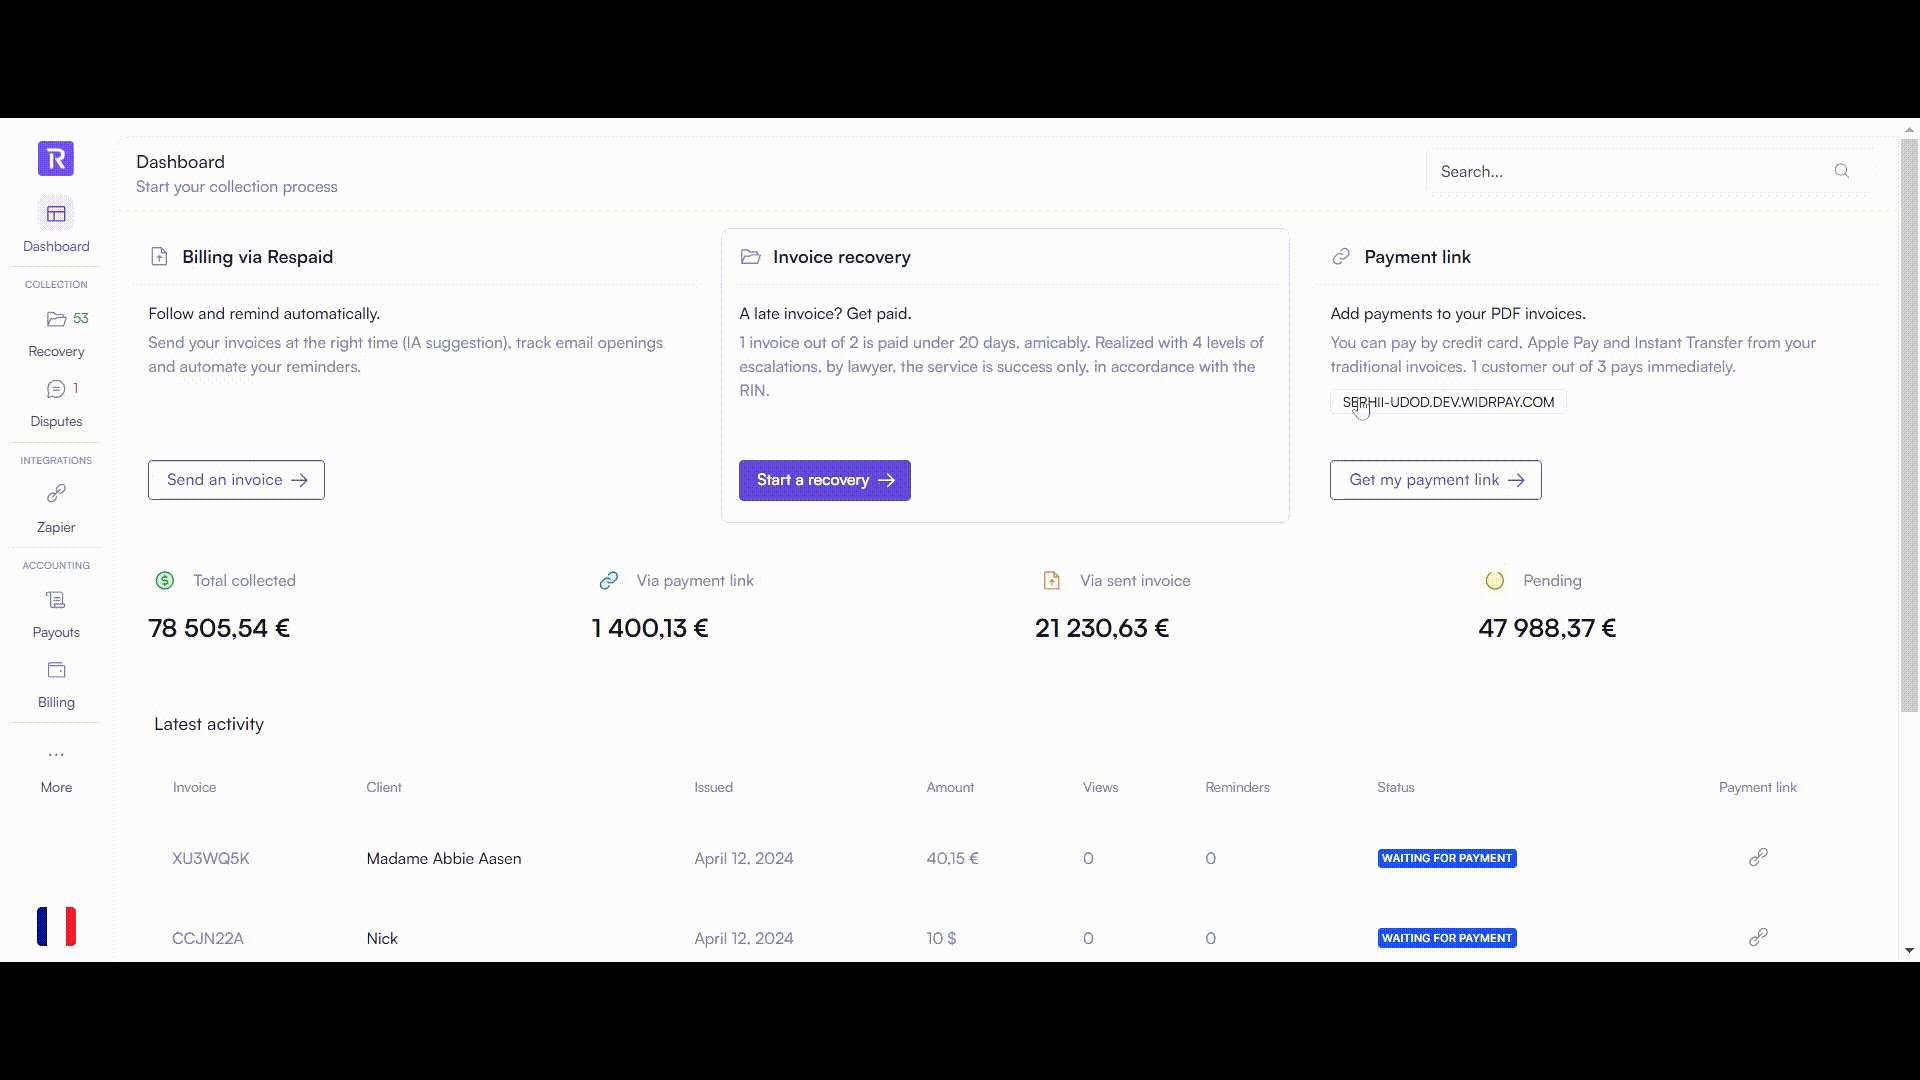The width and height of the screenshot is (1920, 1080).
Task: Select the More navigation menu item
Action: tap(55, 769)
